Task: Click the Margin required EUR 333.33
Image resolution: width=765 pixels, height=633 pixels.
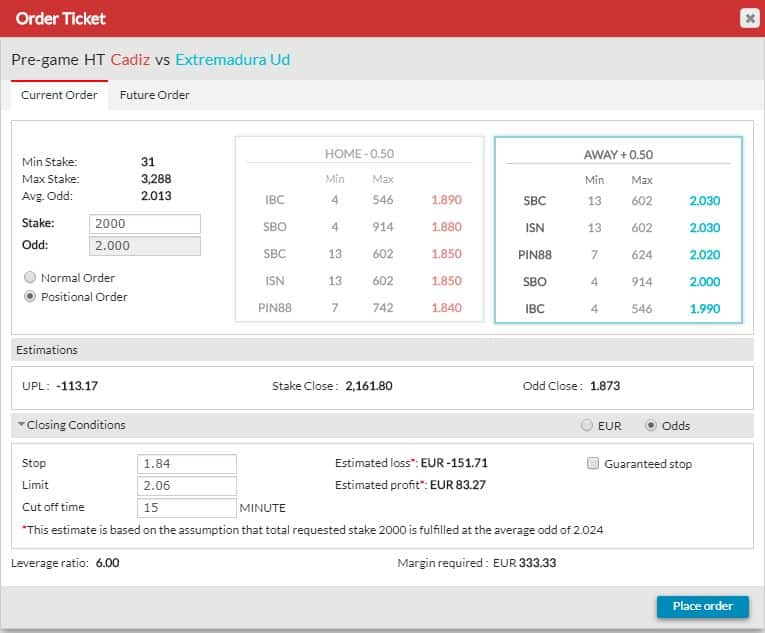Action: tap(524, 563)
